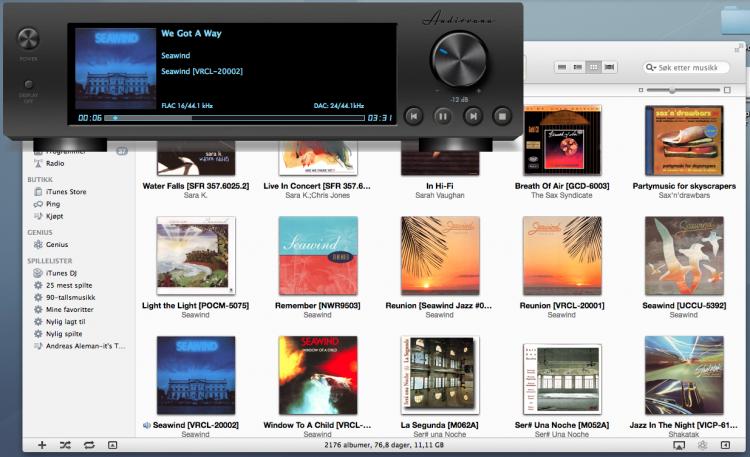Click the Audirvana track progress bar
The height and width of the screenshot is (457, 750).
pyautogui.click(x=234, y=118)
